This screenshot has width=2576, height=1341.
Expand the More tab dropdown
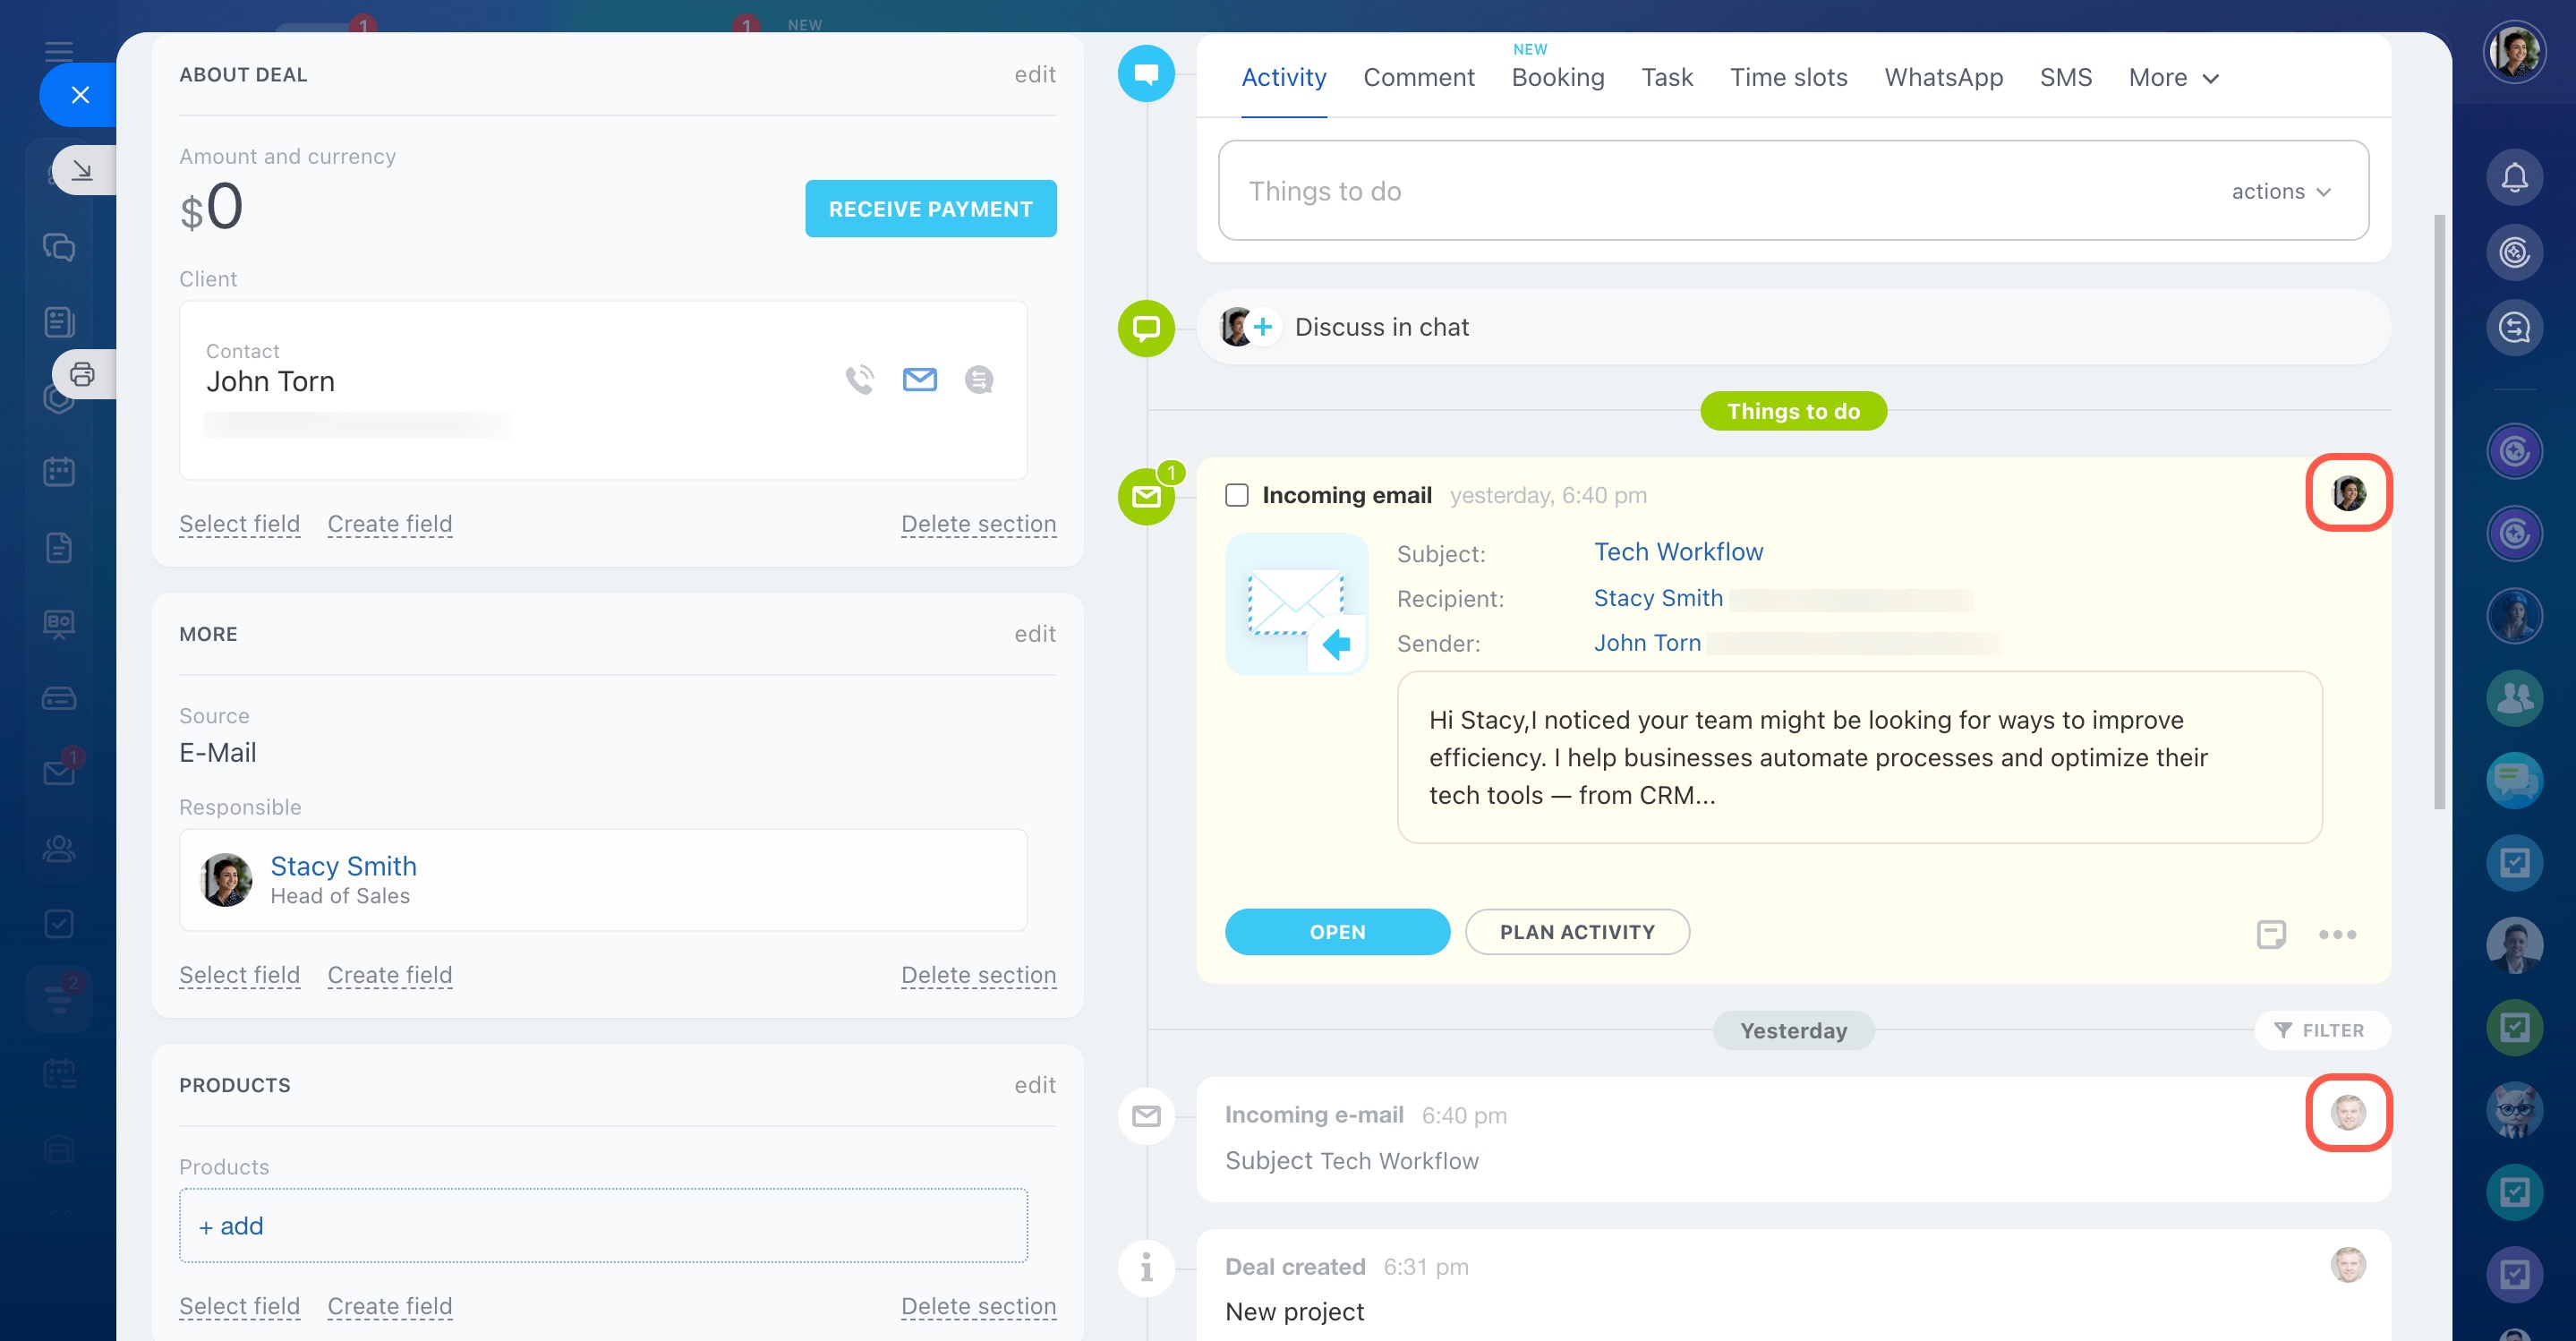(2174, 77)
